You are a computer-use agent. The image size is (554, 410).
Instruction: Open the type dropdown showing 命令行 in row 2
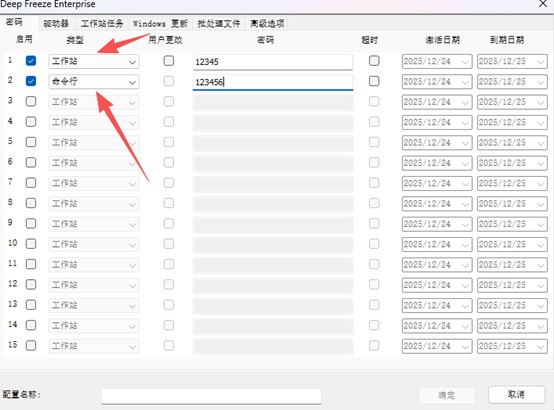(x=94, y=82)
